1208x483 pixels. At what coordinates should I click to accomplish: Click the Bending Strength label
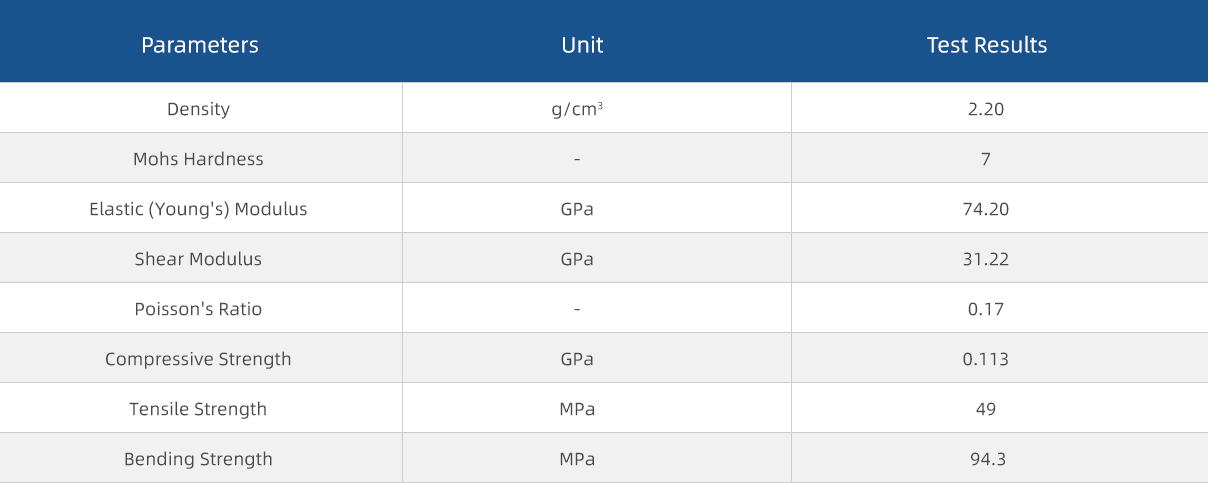(x=198, y=459)
